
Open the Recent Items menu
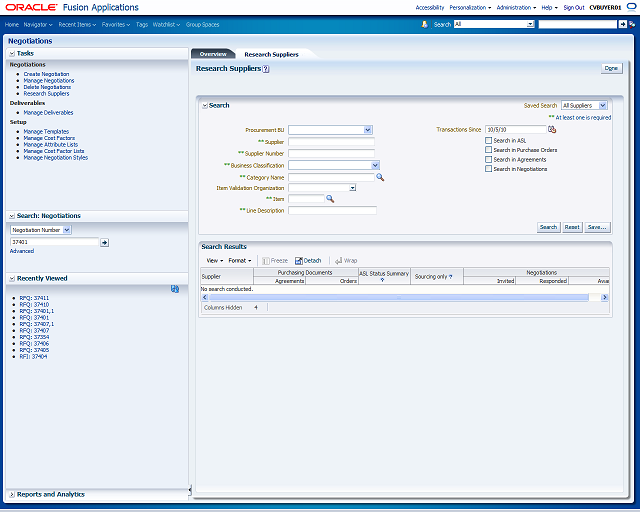click(77, 24)
